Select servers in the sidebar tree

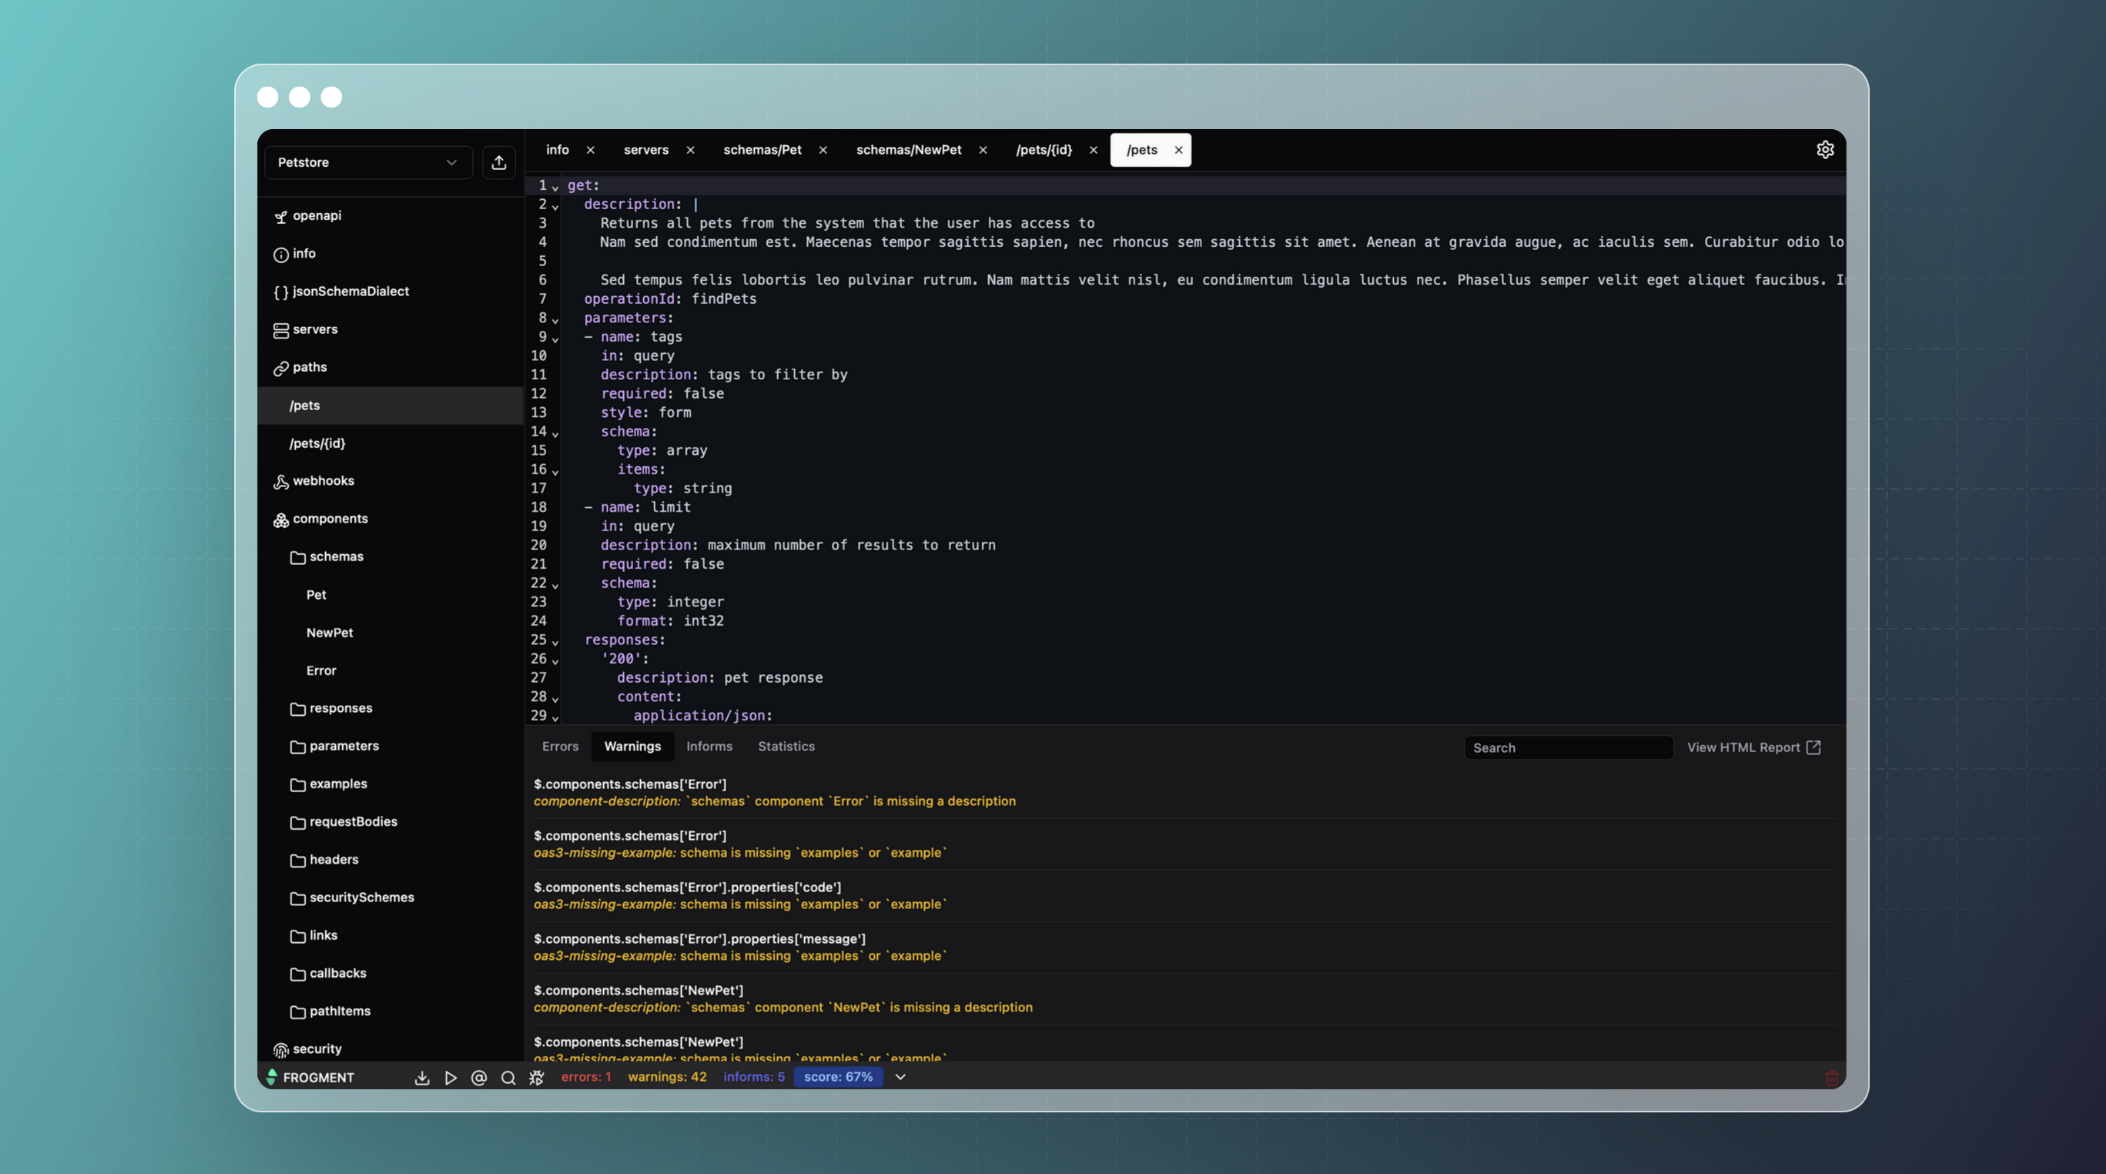tap(390, 330)
